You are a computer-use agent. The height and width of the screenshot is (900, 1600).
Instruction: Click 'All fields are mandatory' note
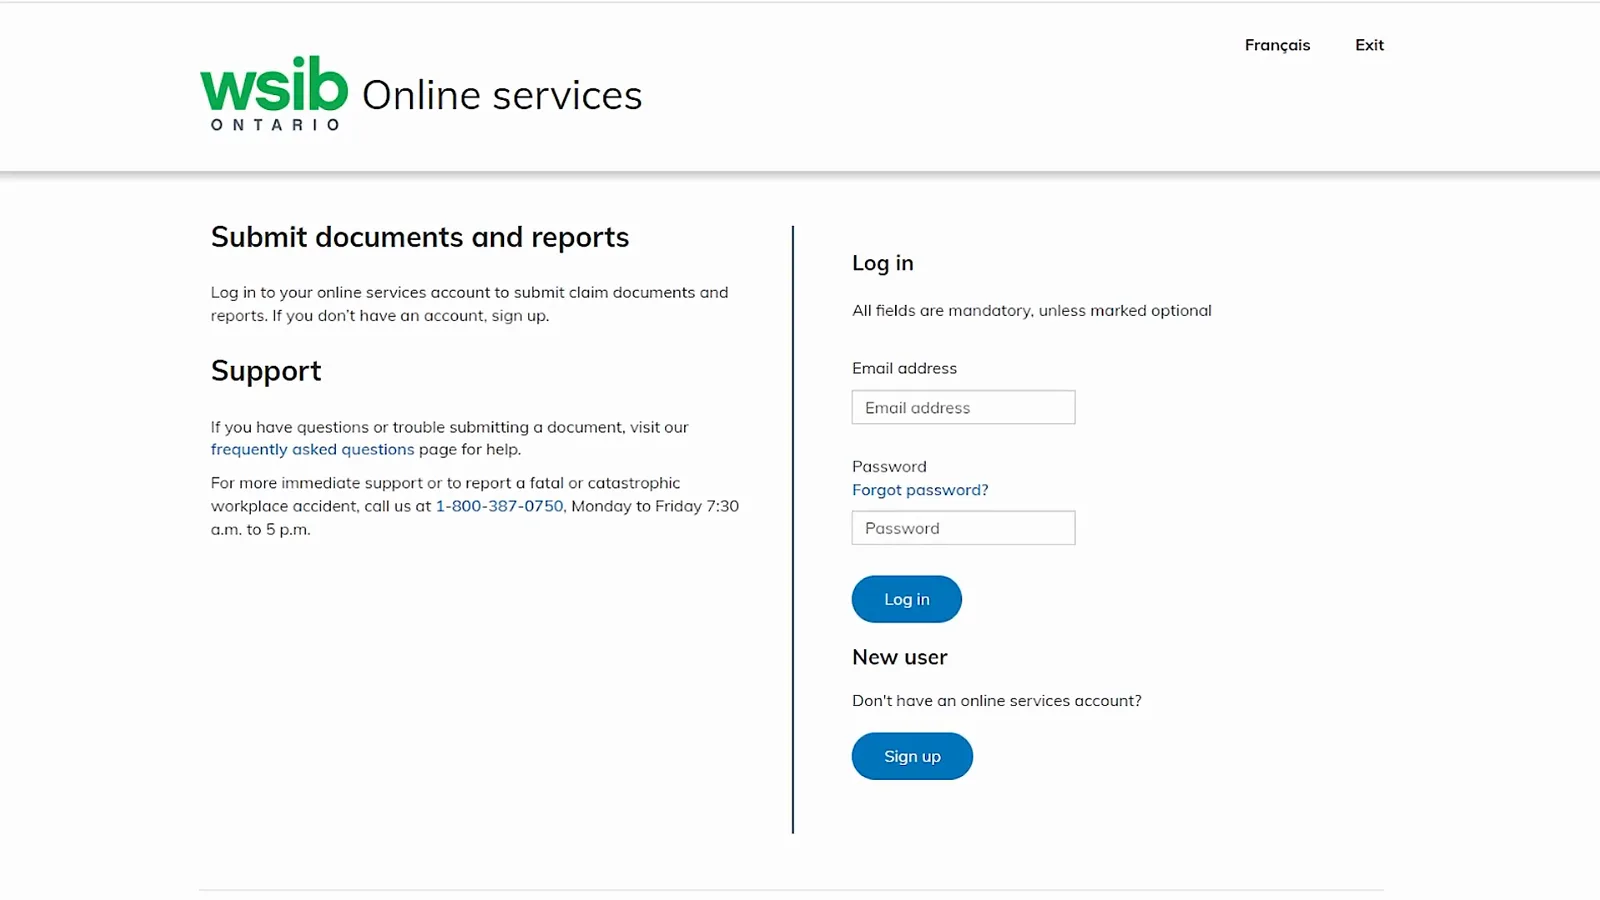click(x=1032, y=310)
